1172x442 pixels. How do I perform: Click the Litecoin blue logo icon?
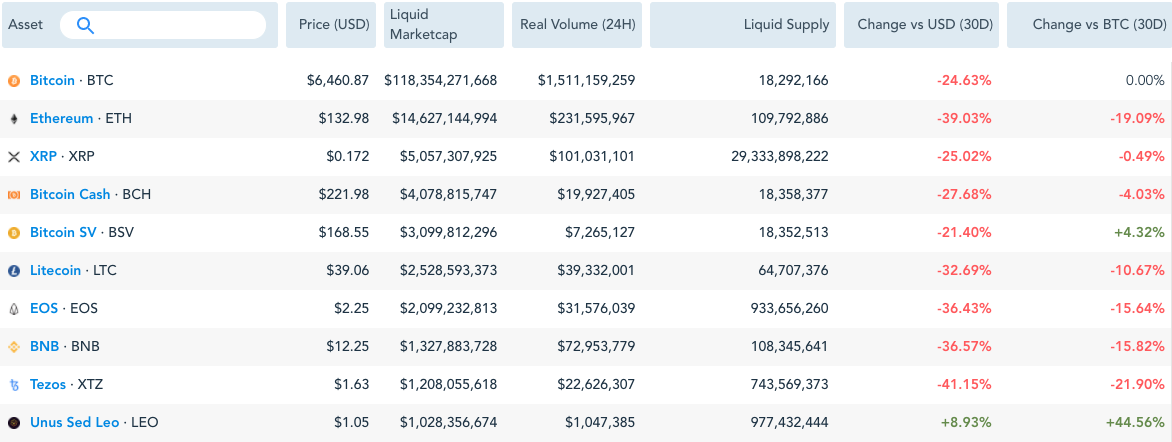13,271
